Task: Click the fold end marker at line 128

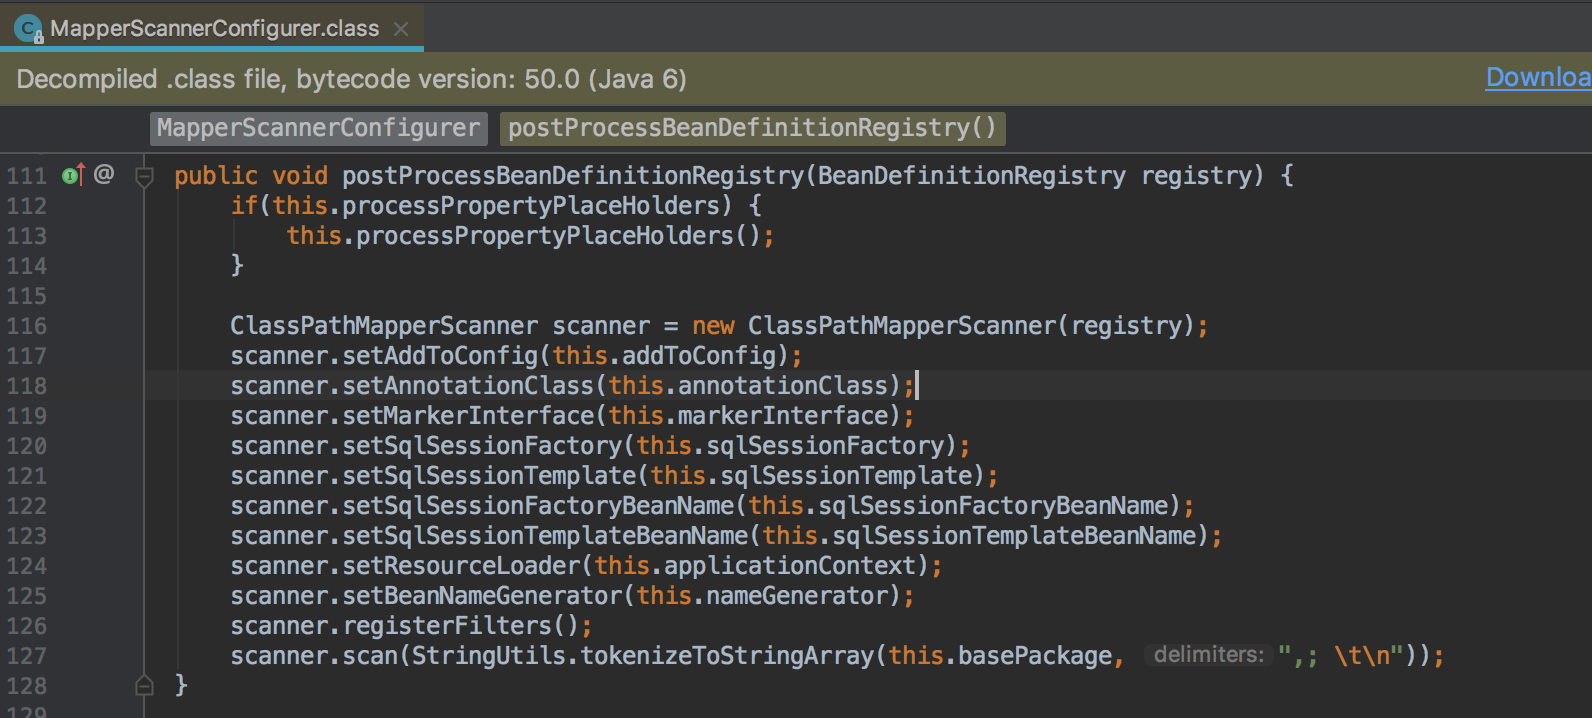Action: (145, 686)
